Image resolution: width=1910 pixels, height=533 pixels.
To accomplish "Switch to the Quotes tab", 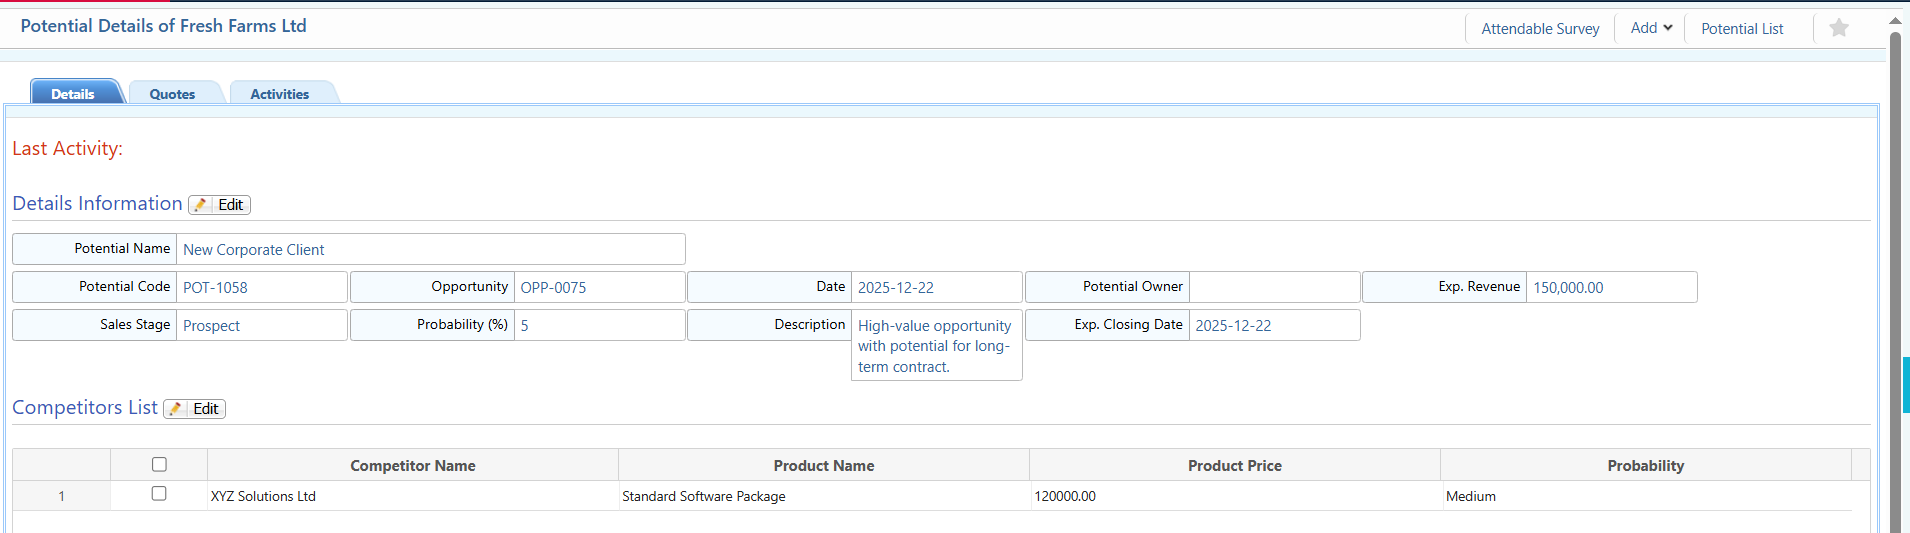I will coord(172,94).
